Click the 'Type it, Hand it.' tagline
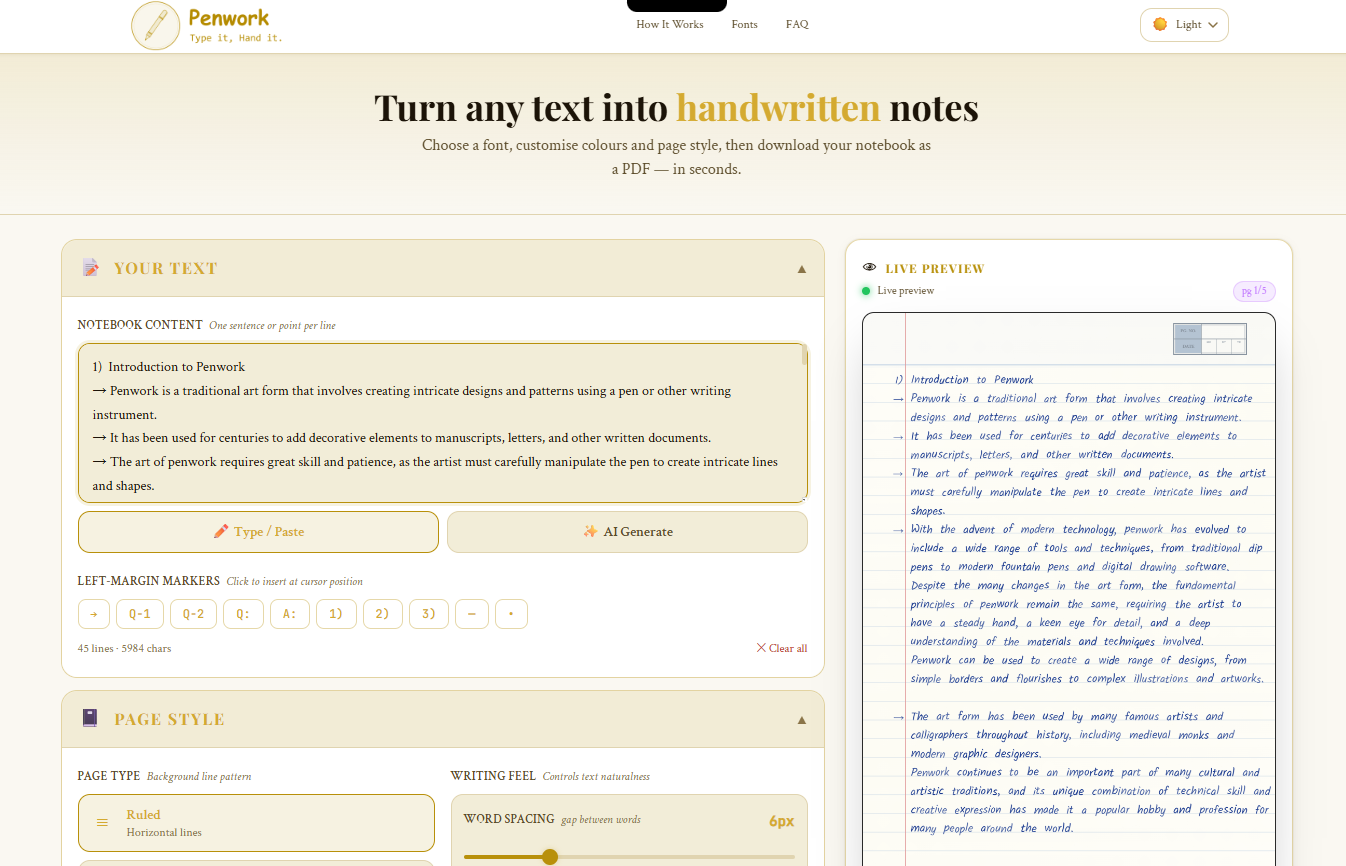Screen dimensions: 1346x866 236,38
